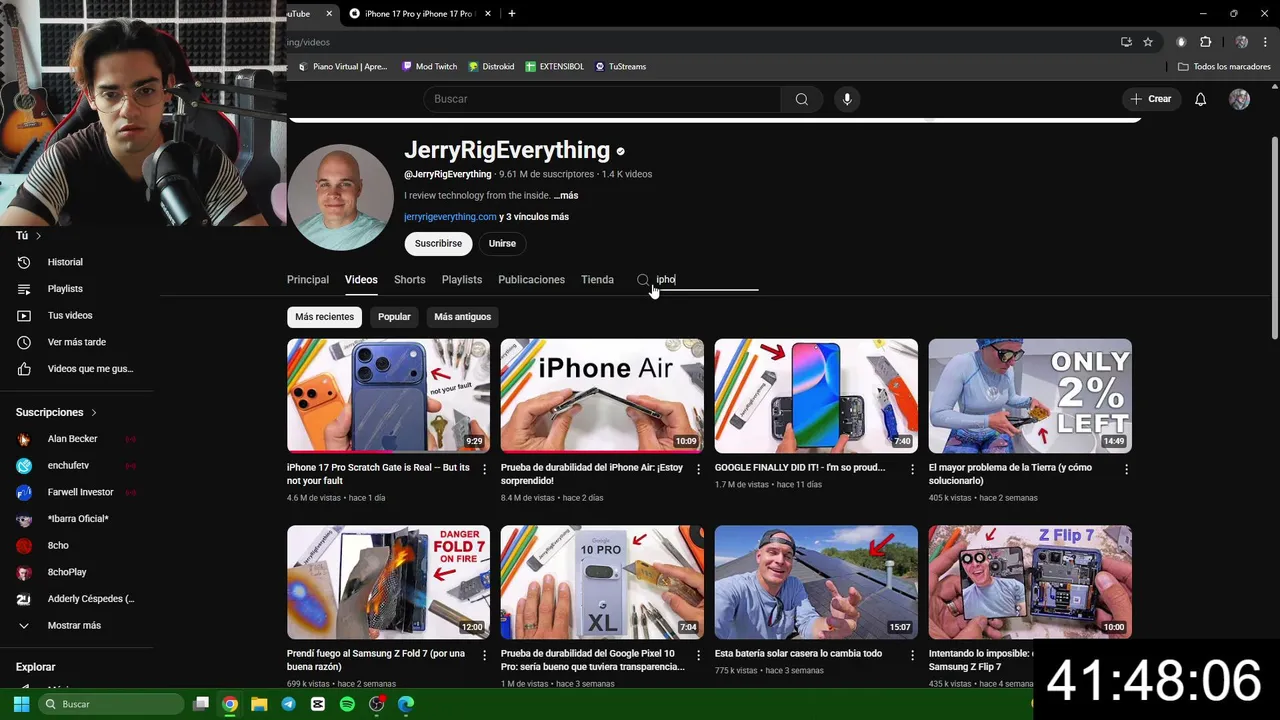The width and height of the screenshot is (1280, 720).
Task: Open options for Esta batería solar casera video
Action: [912, 655]
